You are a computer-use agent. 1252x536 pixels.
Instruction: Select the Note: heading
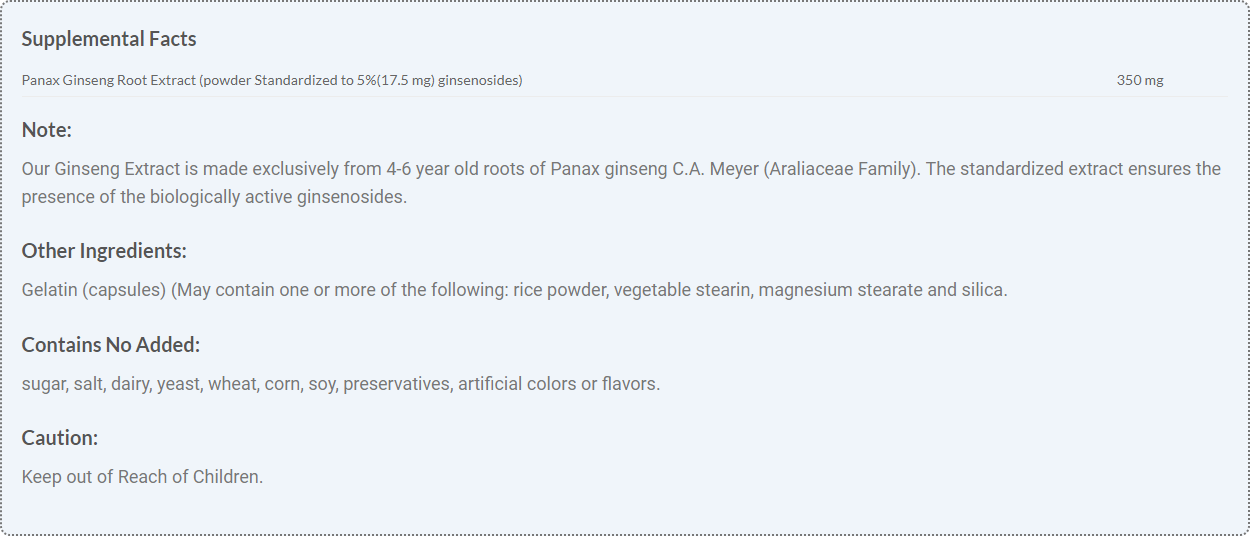click(47, 130)
